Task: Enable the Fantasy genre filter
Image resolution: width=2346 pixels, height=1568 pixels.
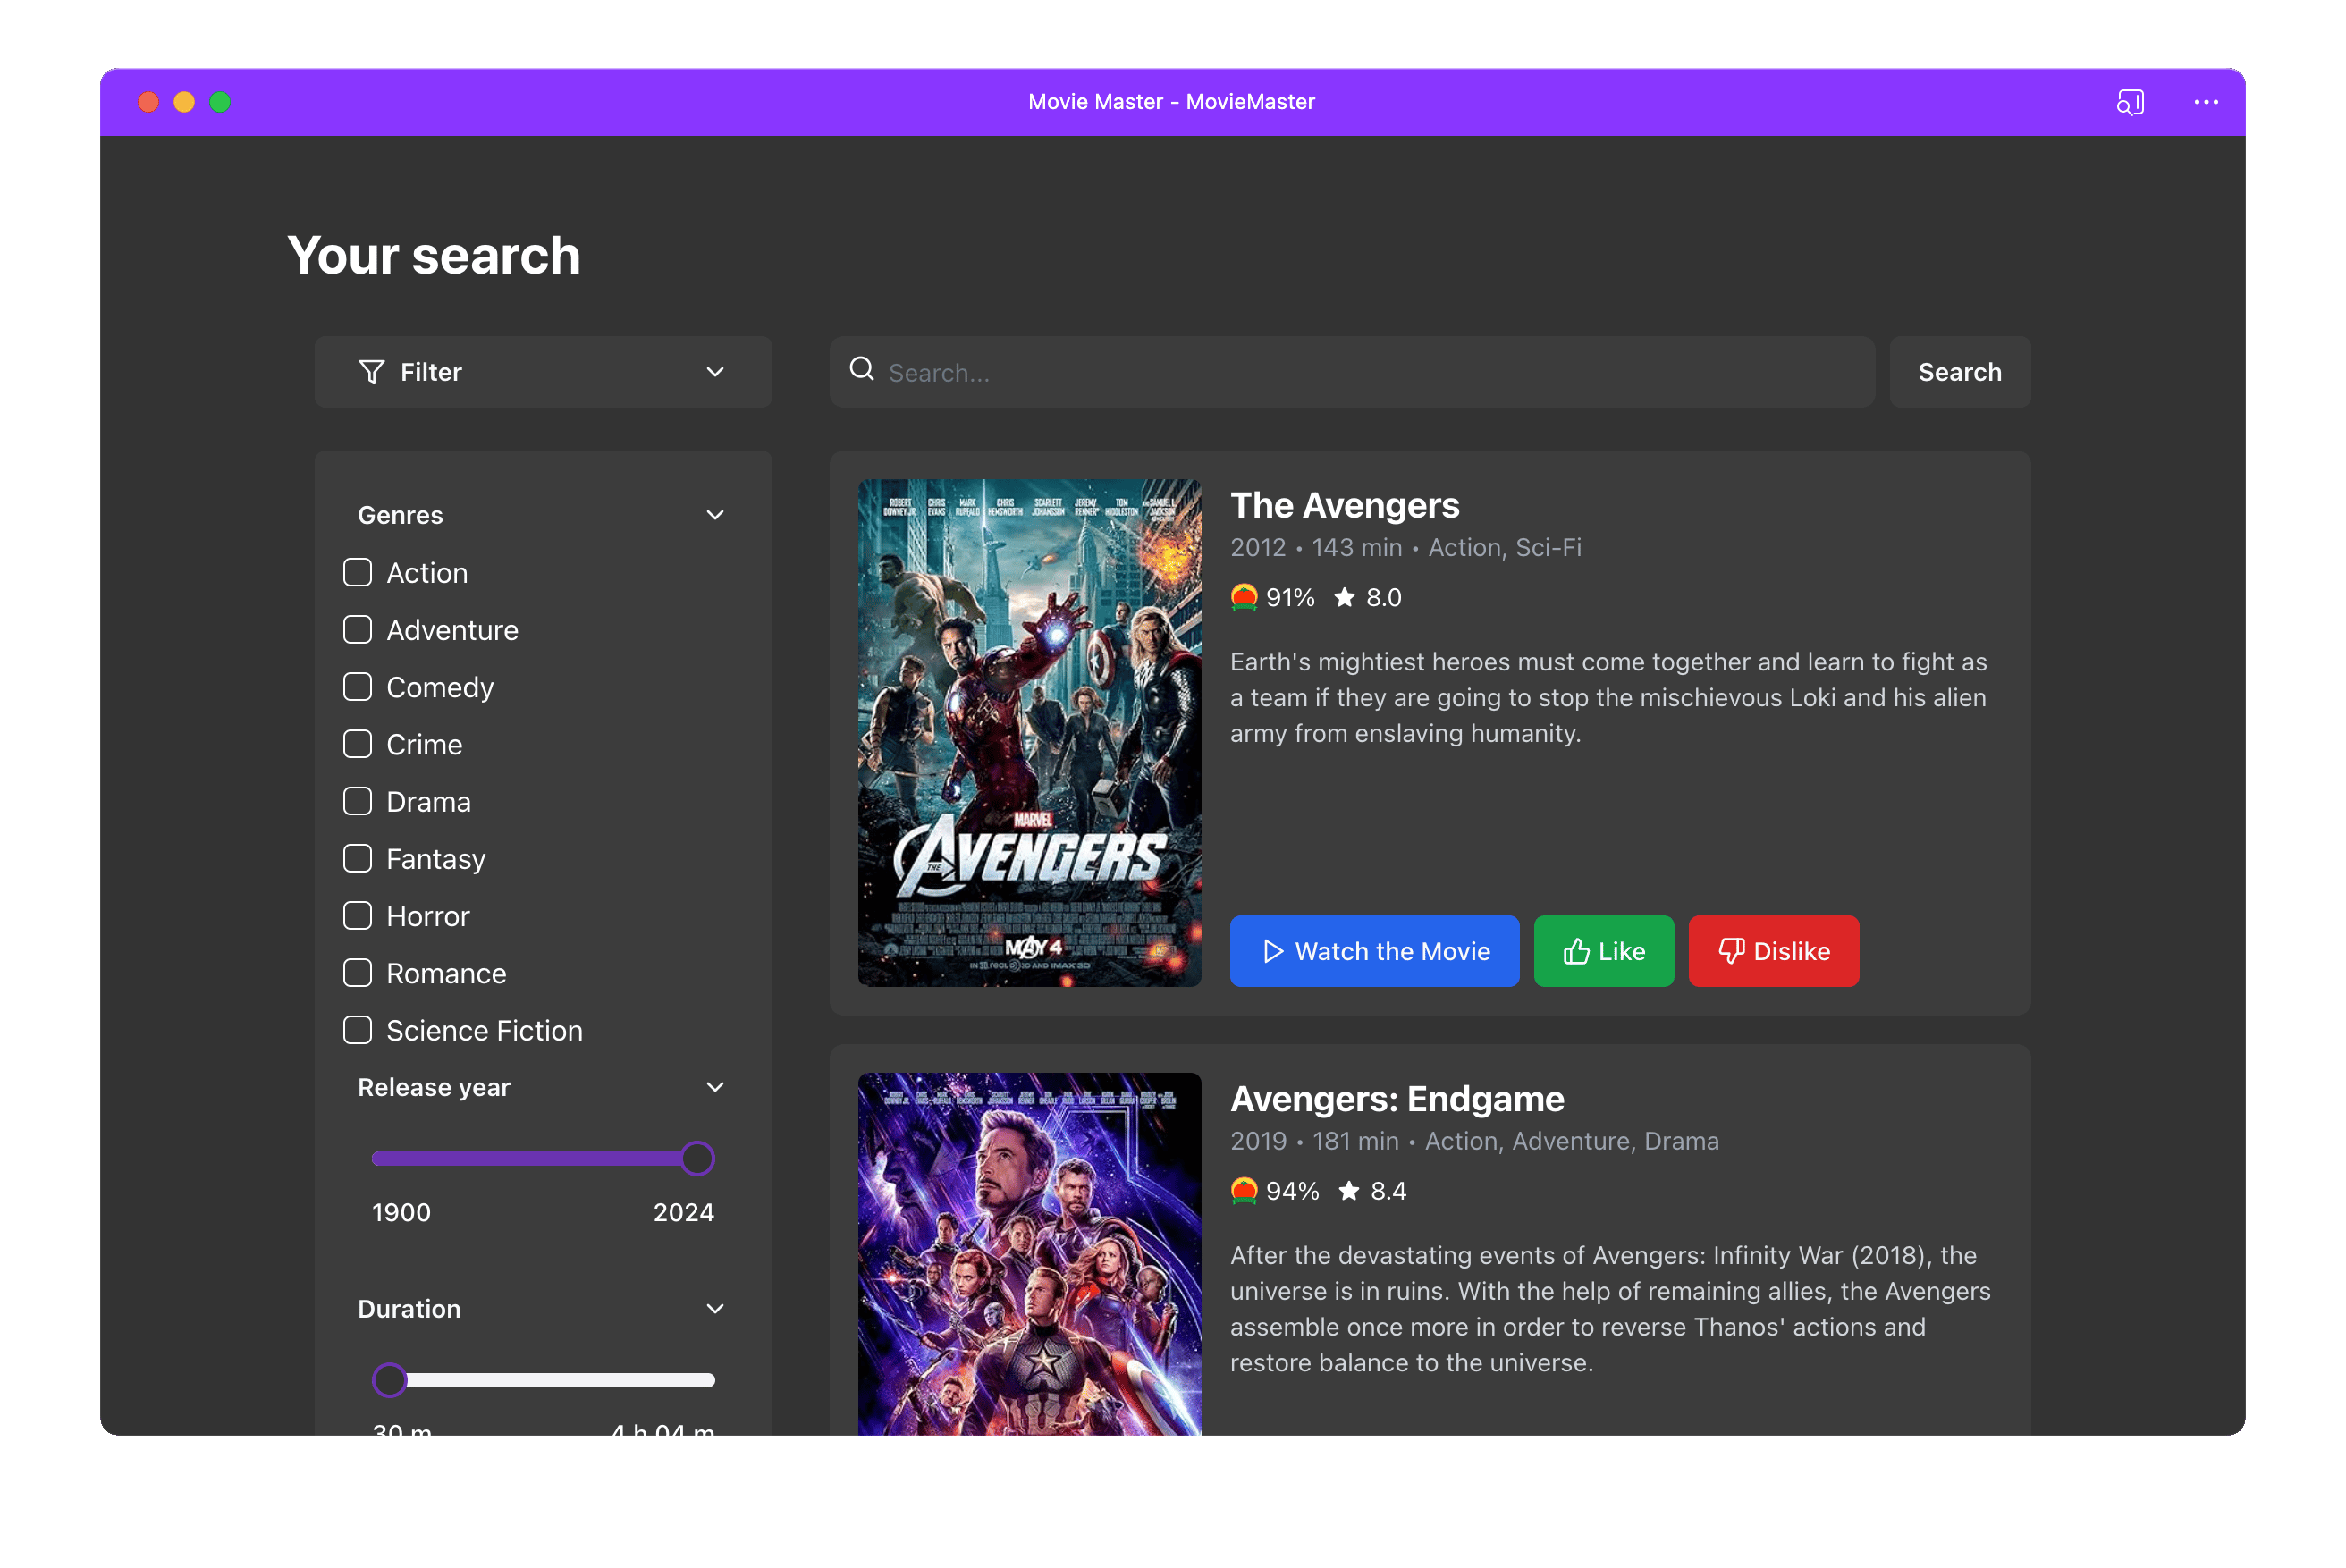Action: click(357, 859)
